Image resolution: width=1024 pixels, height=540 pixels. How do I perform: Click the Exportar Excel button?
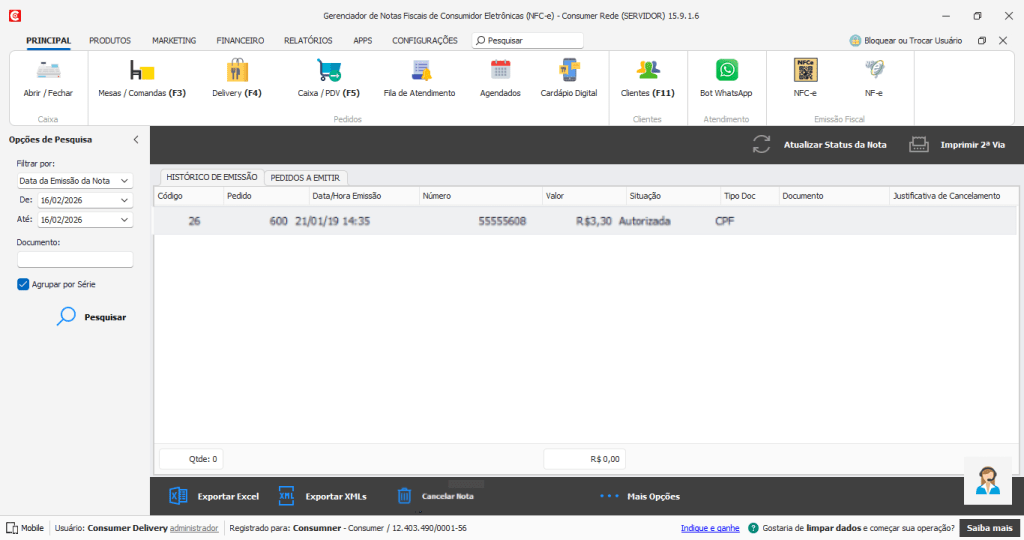pos(214,496)
